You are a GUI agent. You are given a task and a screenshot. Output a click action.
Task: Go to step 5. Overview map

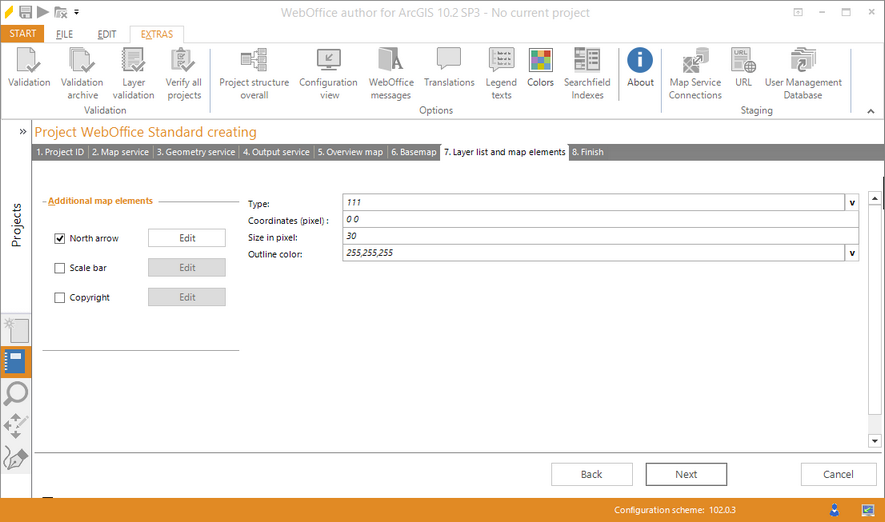click(x=350, y=152)
